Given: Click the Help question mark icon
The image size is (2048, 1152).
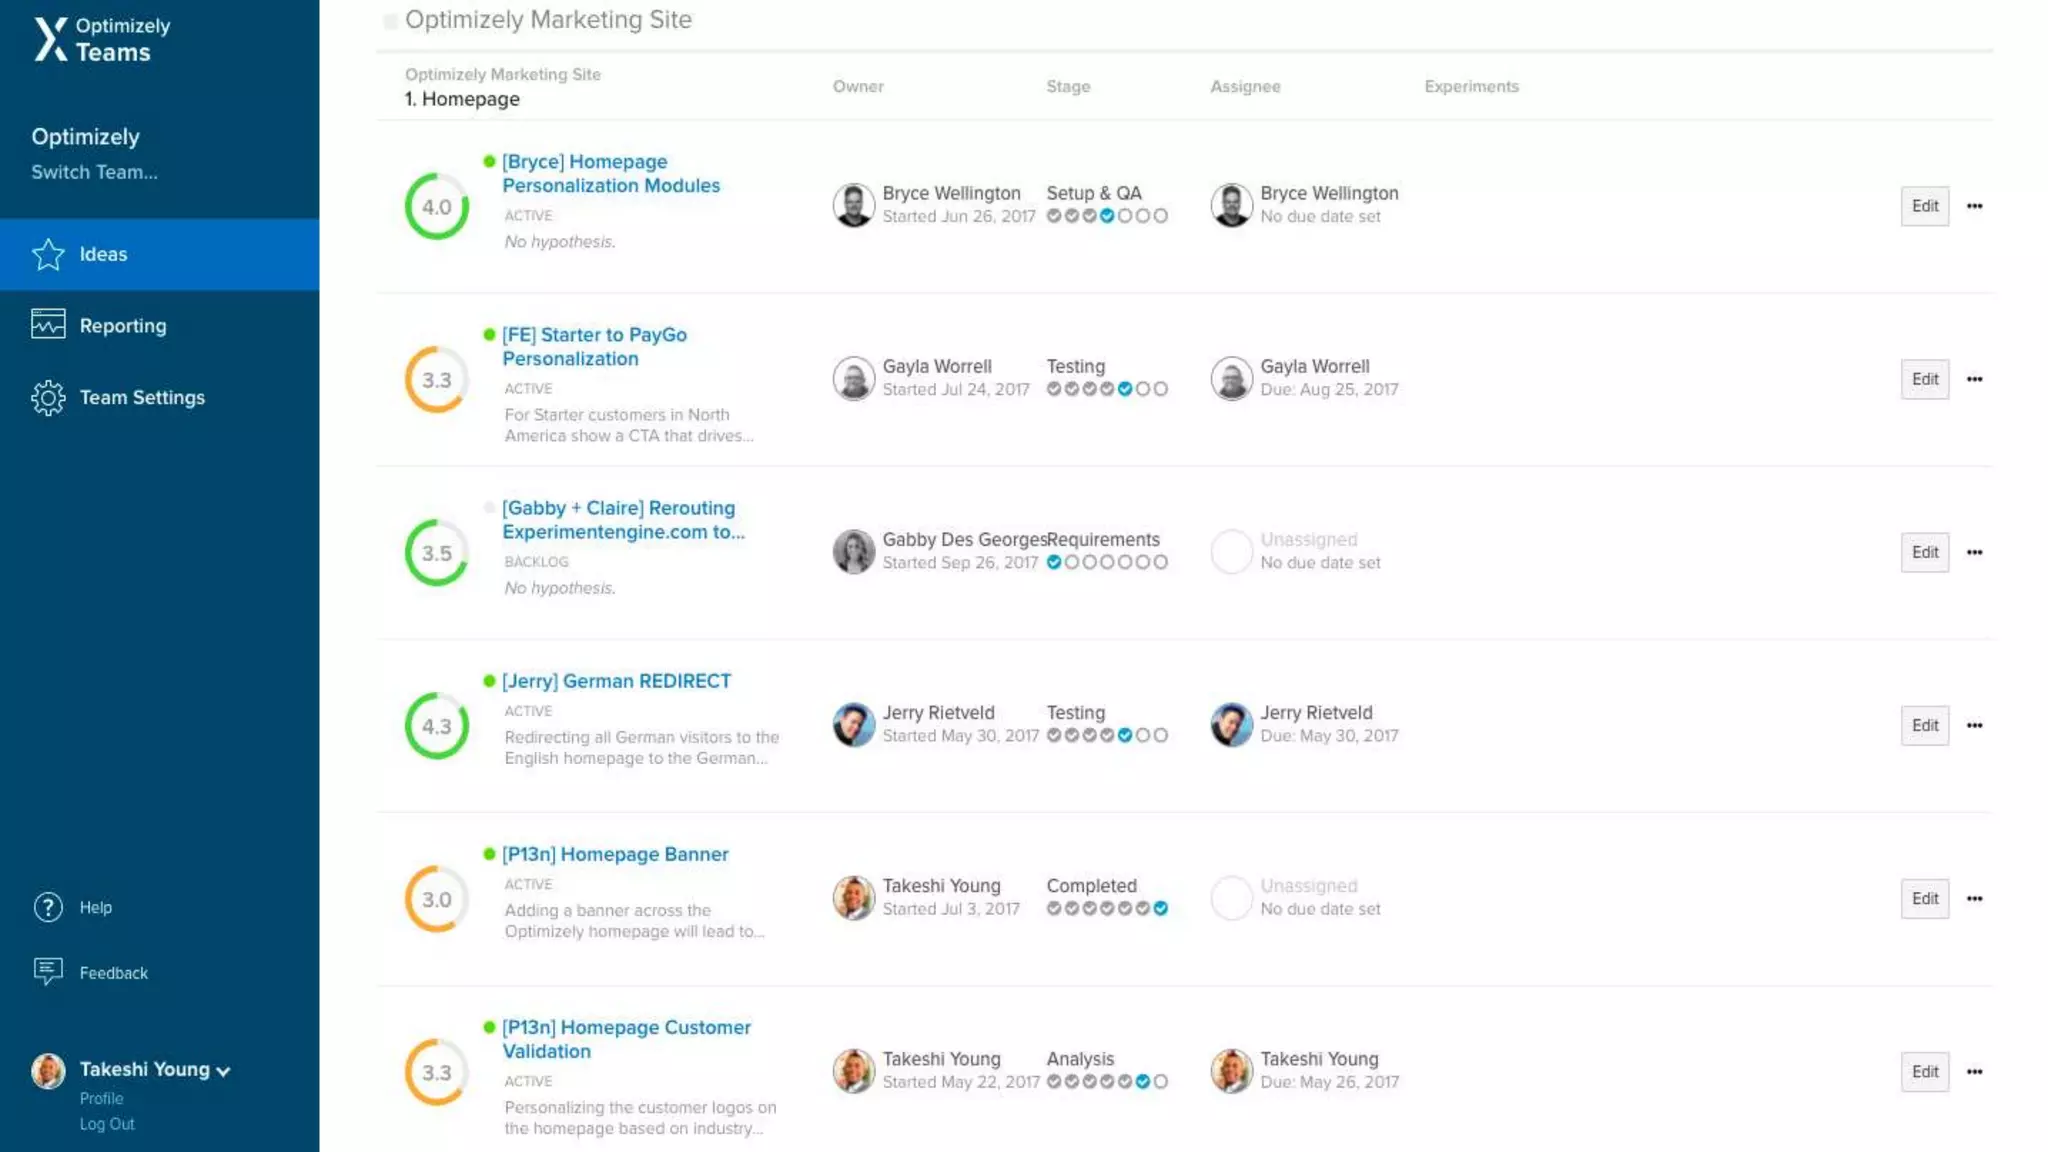Looking at the screenshot, I should [48, 907].
